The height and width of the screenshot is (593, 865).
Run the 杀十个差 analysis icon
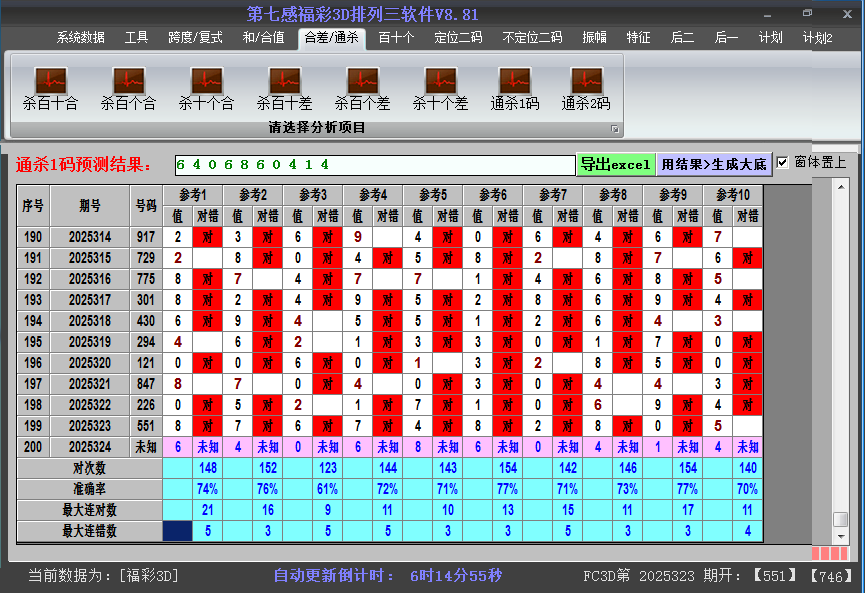point(440,82)
